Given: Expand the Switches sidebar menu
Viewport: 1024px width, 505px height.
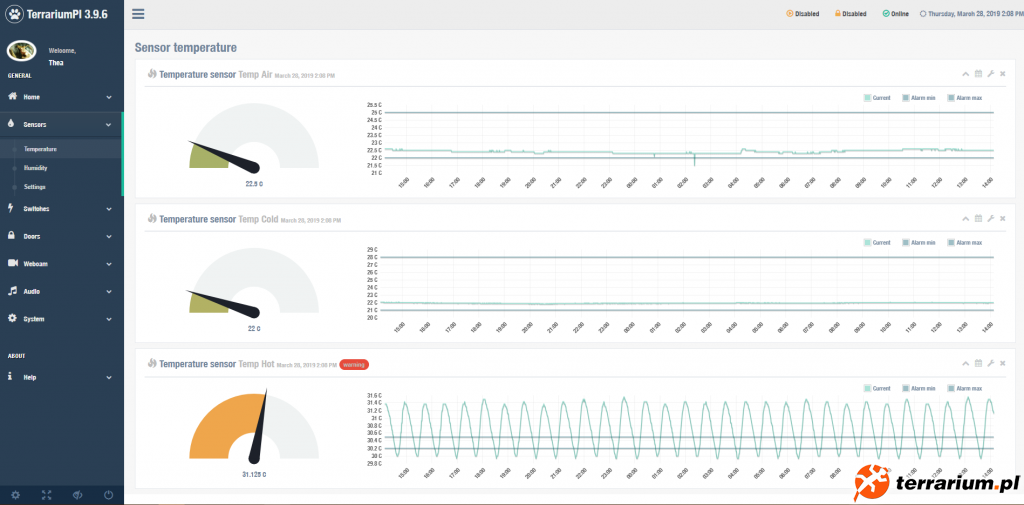Looking at the screenshot, I should pos(60,208).
